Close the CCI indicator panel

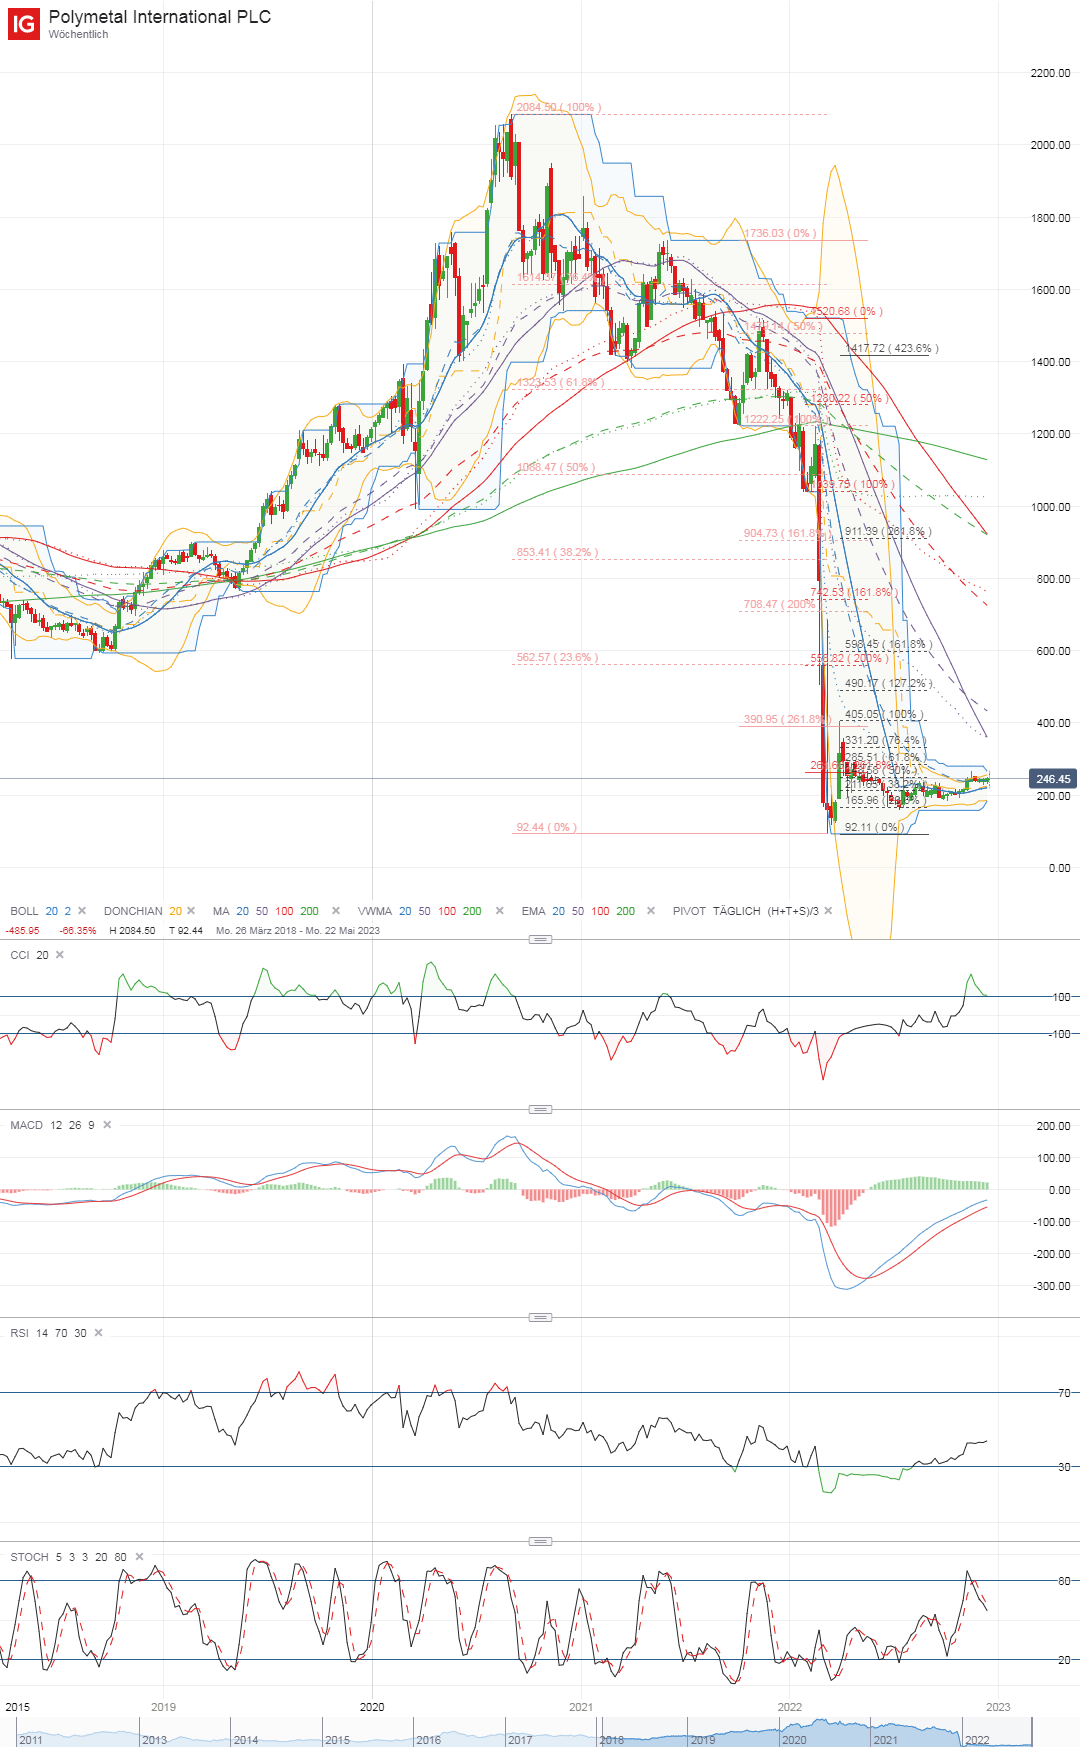pos(60,955)
